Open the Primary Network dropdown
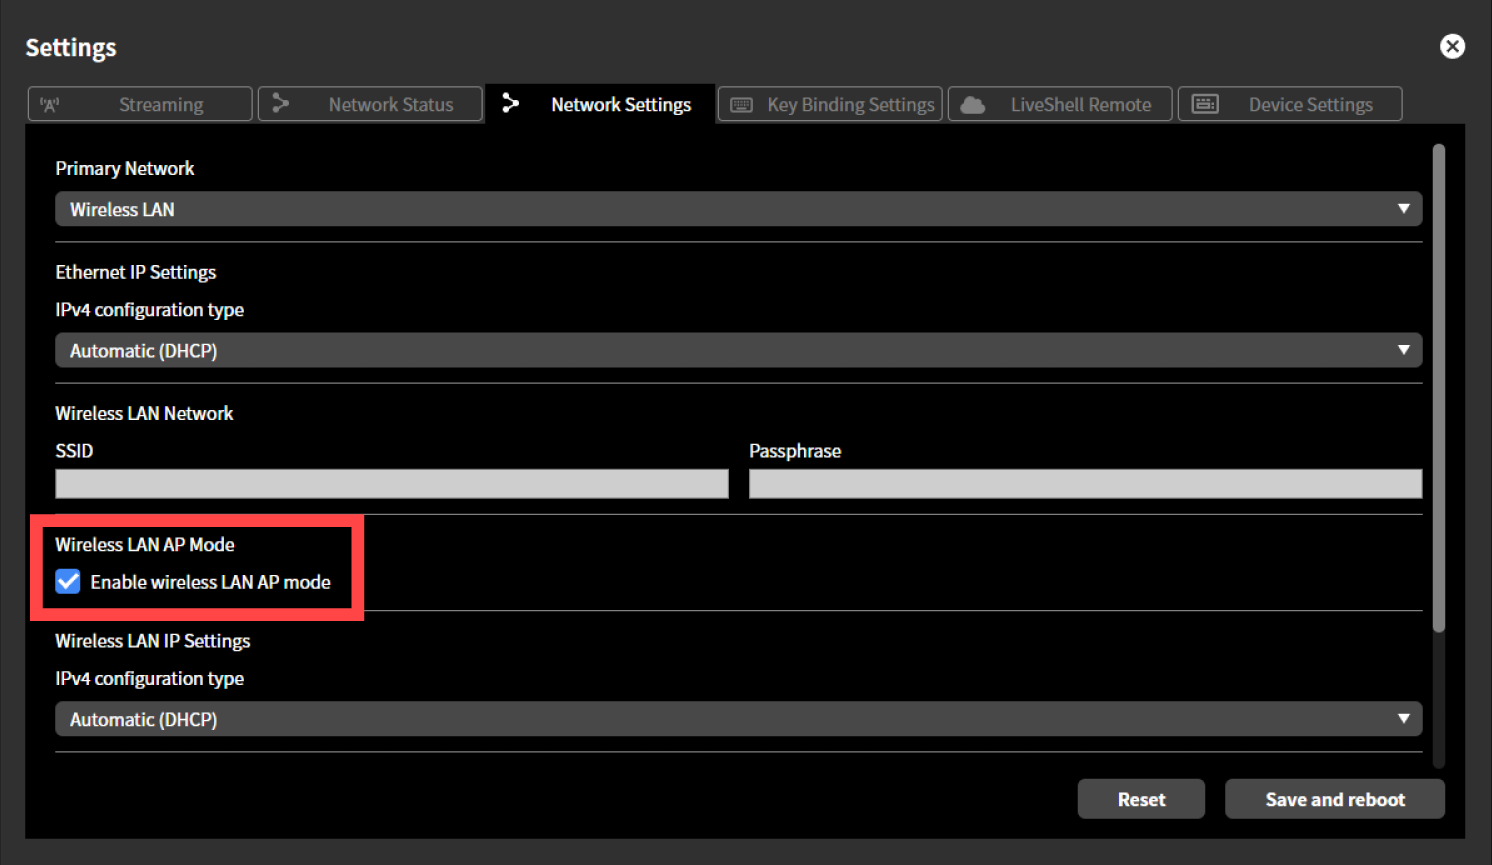The width and height of the screenshot is (1492, 865). [738, 209]
